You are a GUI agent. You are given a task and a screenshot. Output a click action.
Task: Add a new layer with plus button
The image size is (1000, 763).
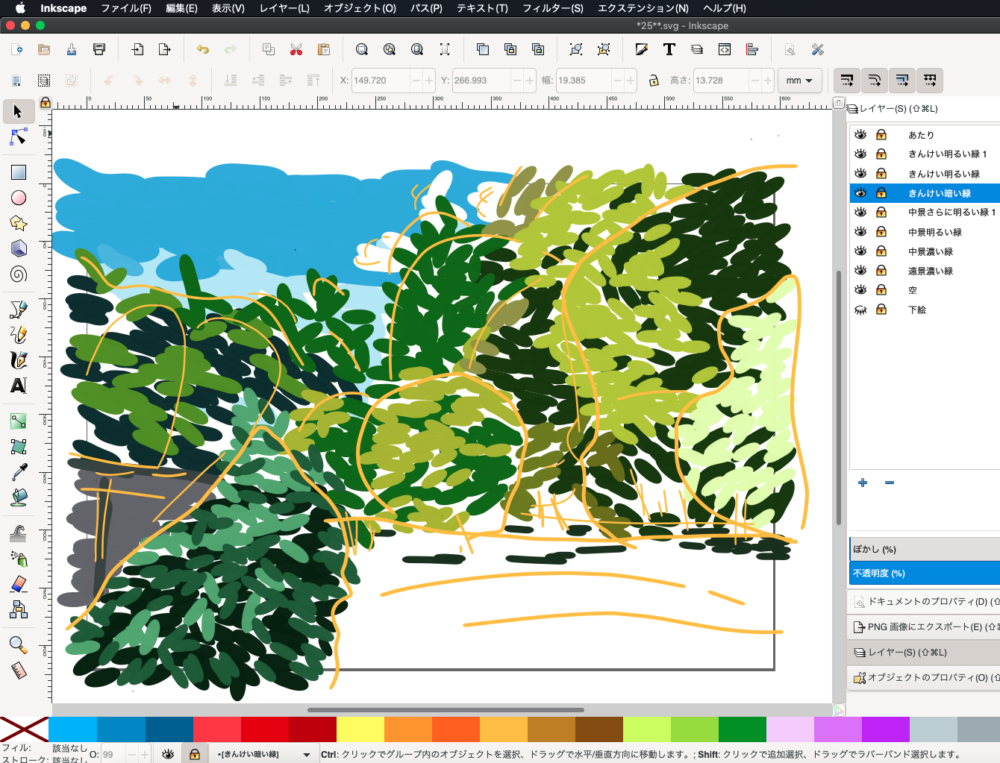click(862, 482)
